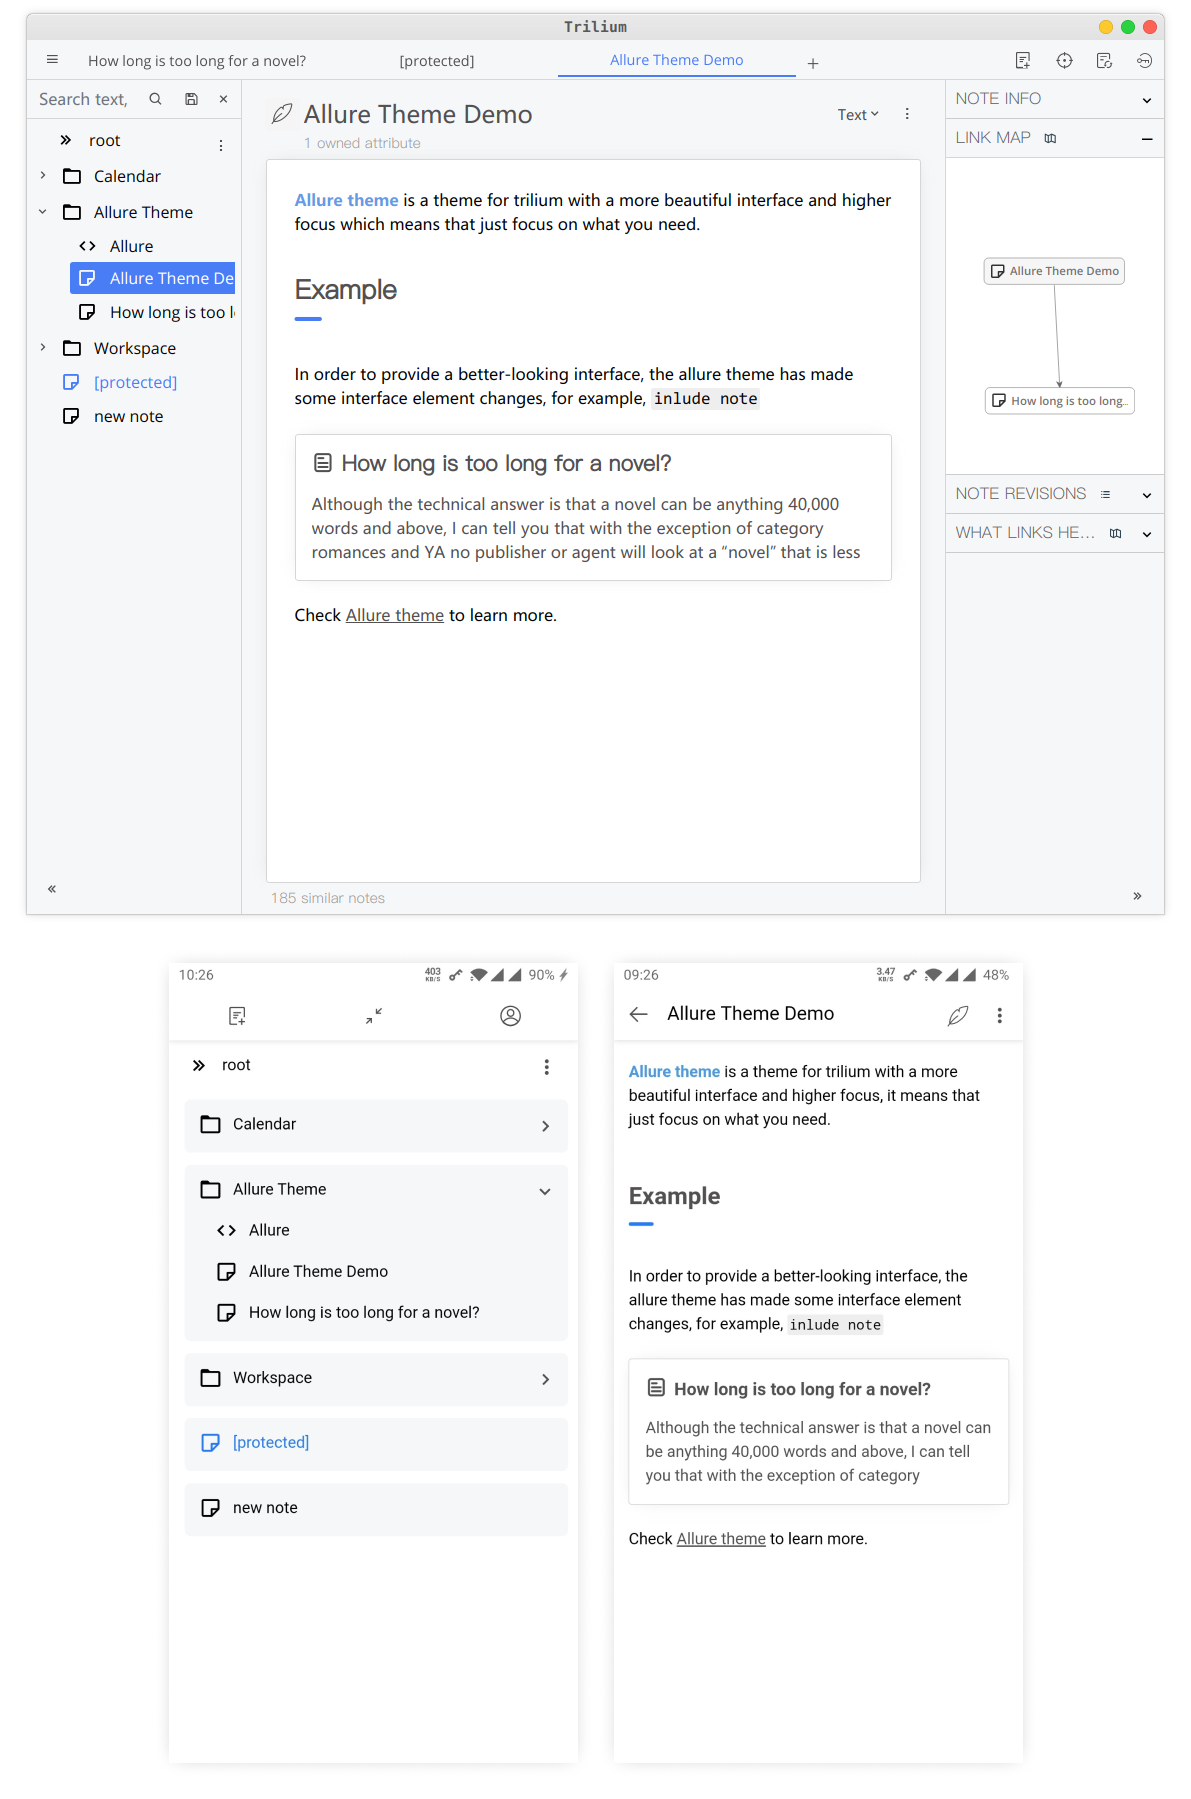
Task: Click the bold 'Allure theme' link in the mobile note
Action: (x=674, y=1071)
